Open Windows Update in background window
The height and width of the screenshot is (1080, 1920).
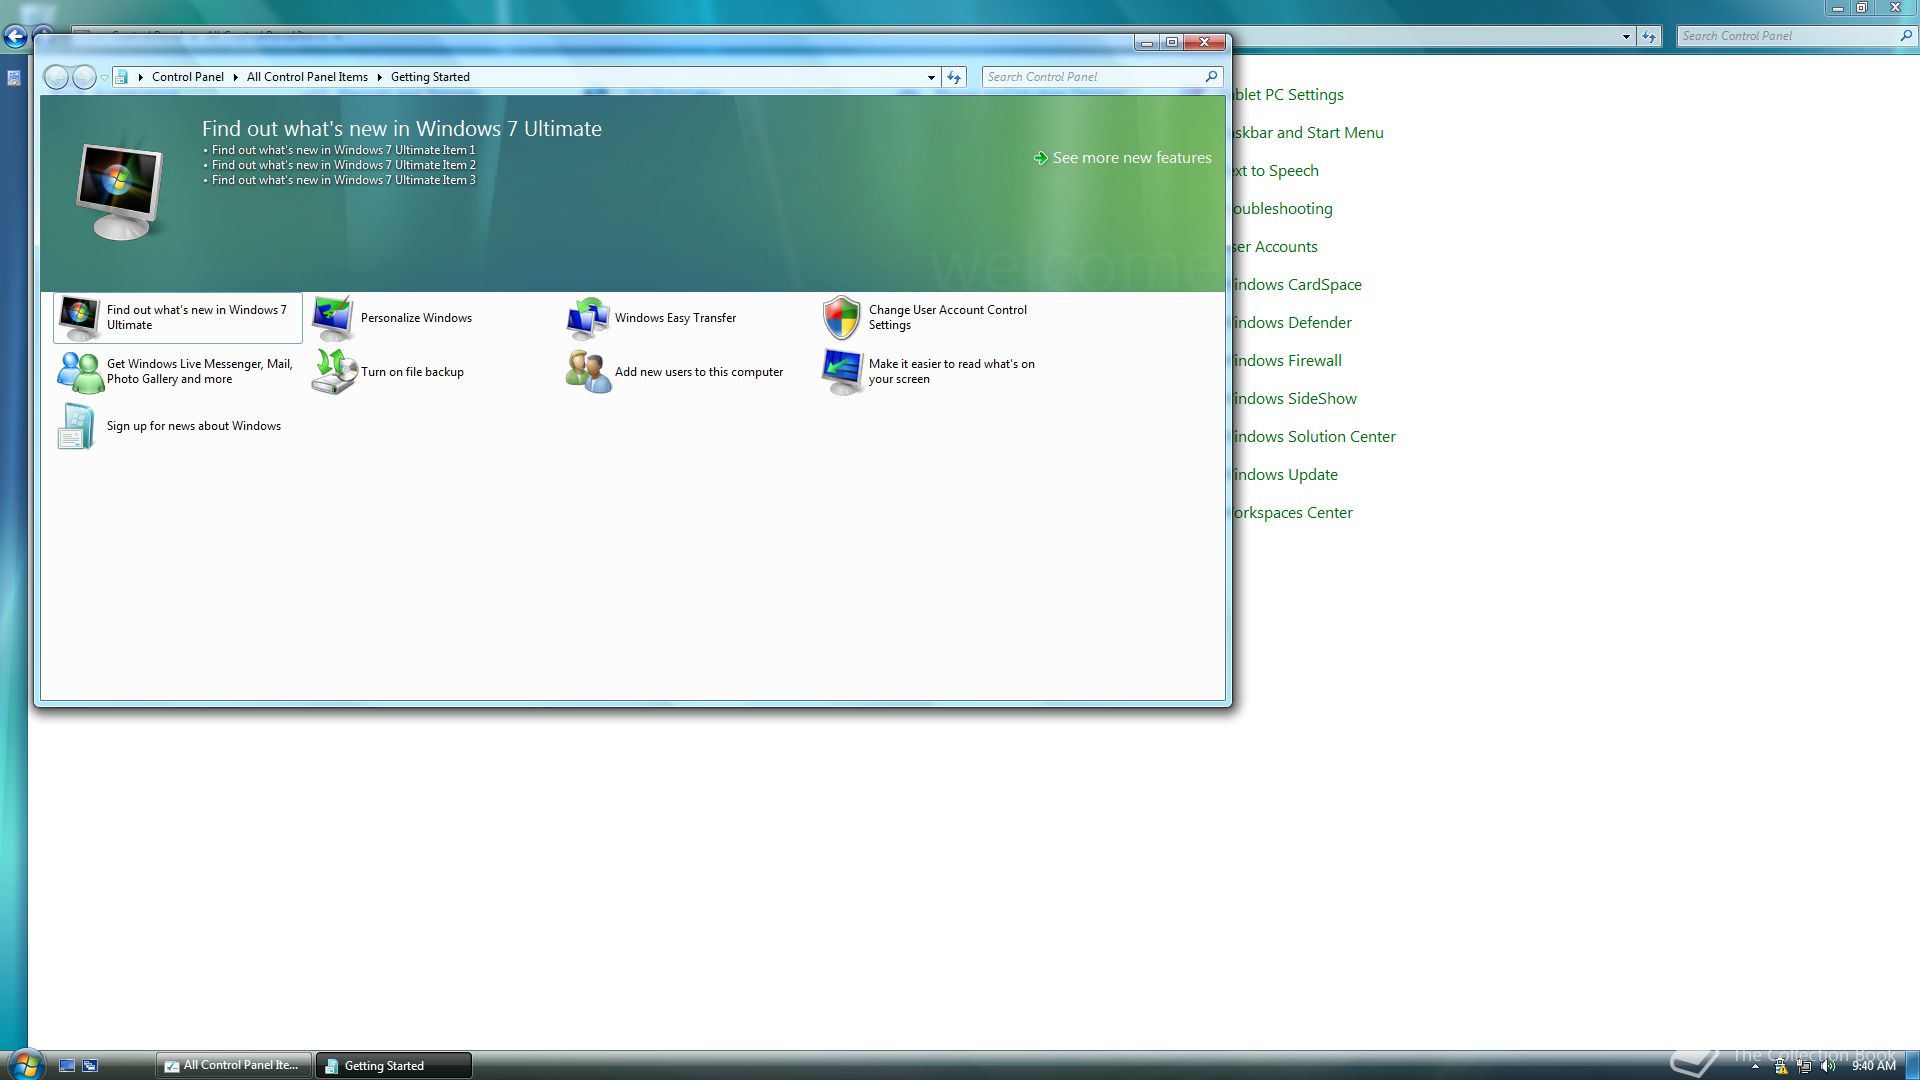(1285, 475)
